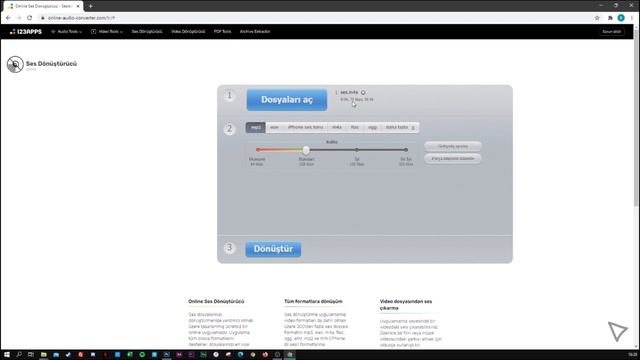This screenshot has width=640, height=360.
Task: Click the Online Ses Dönüştürücü heading
Action: coord(216,302)
